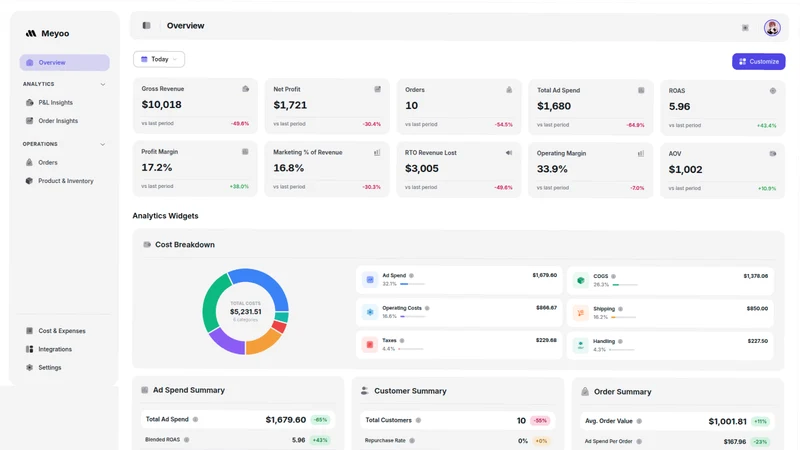Click the Order Summary bag icon
The width and height of the screenshot is (800, 450).
[x=585, y=392]
